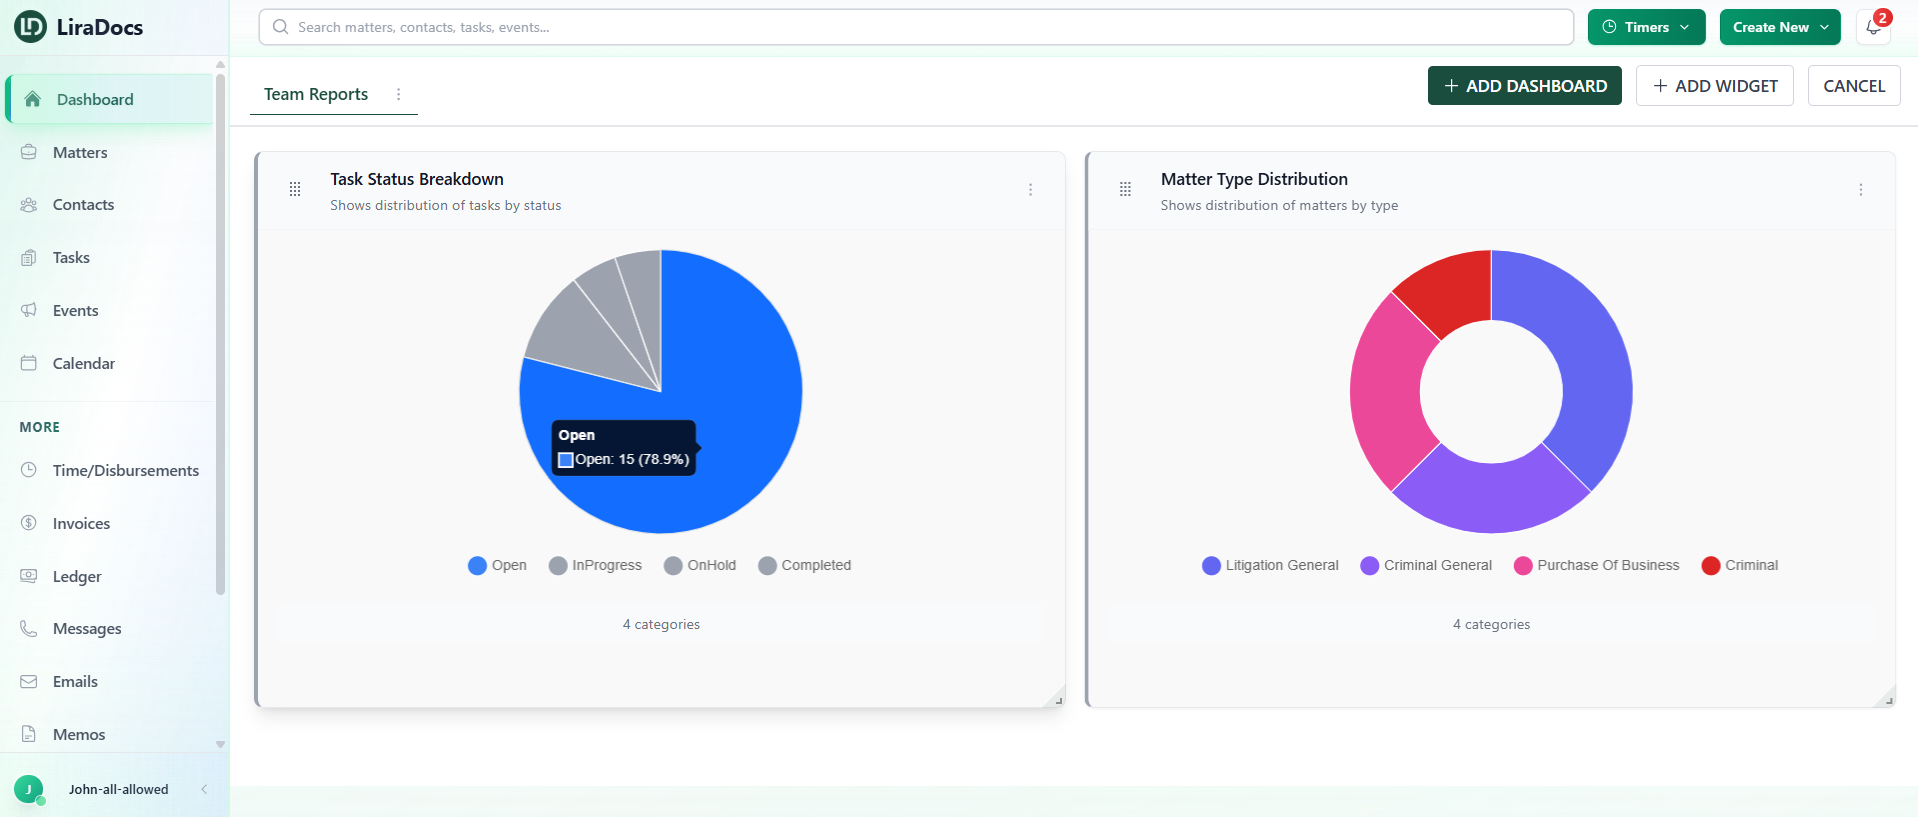Click the Calendar icon in sidebar
Screen dimensions: 1918x817
coord(29,363)
